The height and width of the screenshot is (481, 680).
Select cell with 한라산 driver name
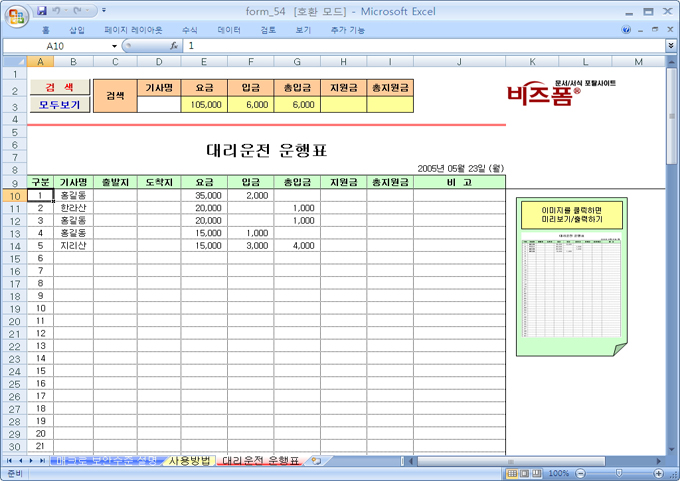click(73, 208)
